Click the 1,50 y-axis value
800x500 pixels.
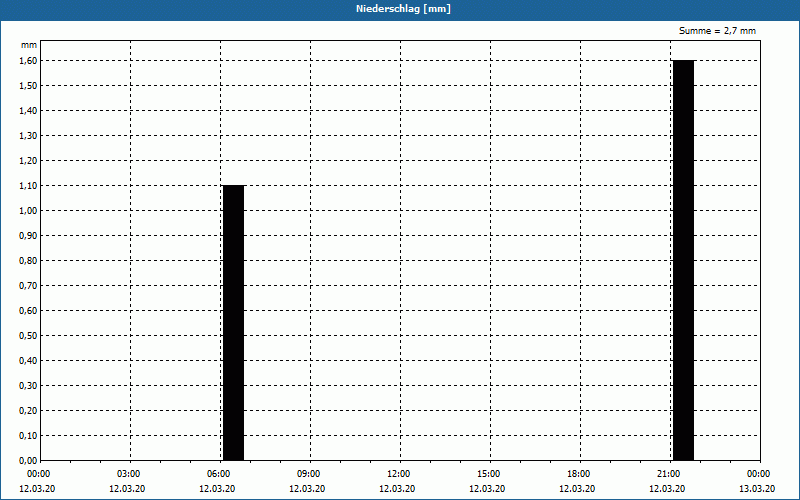tap(28, 85)
